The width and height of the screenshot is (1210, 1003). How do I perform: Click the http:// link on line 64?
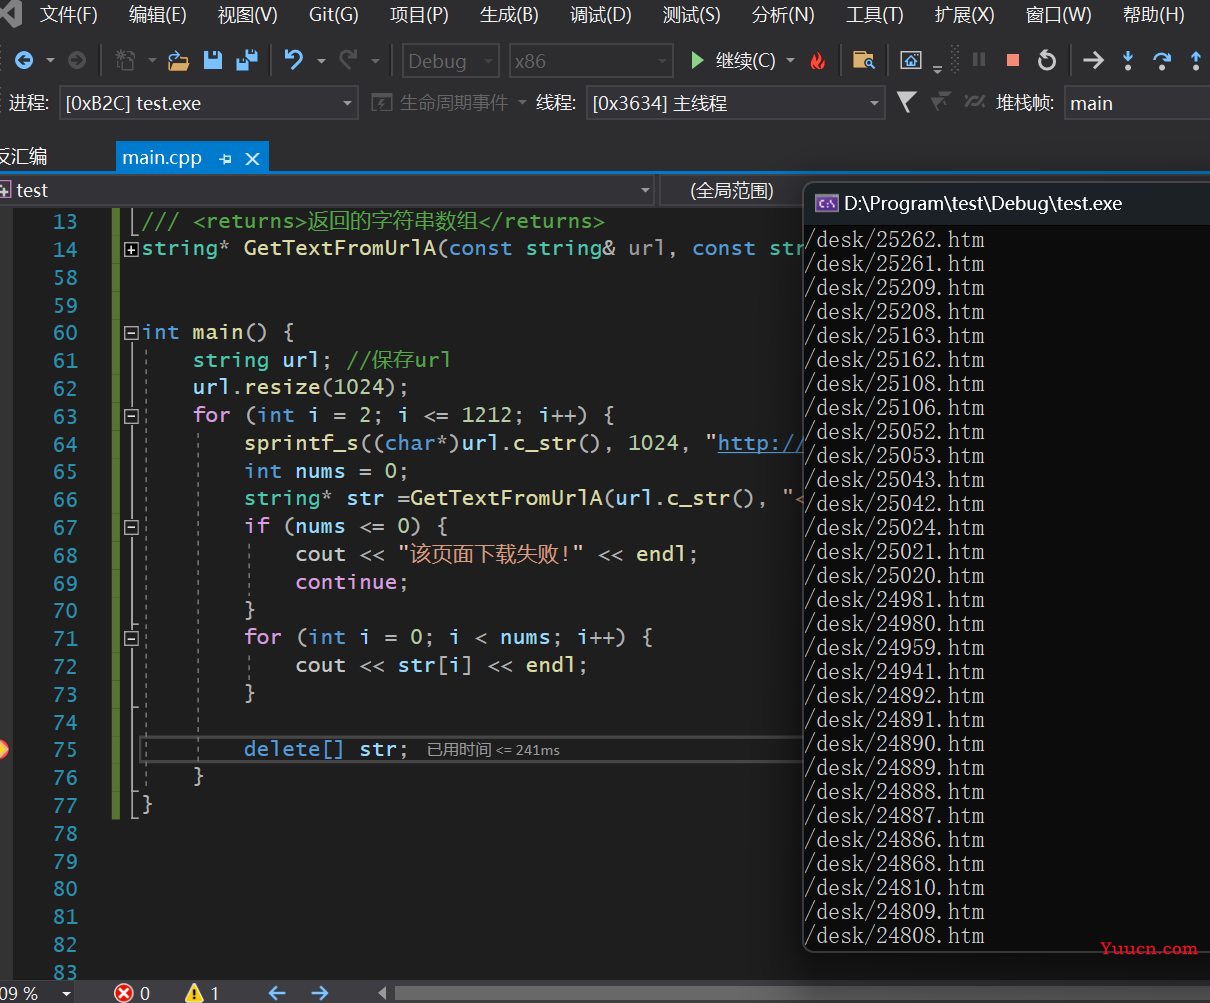pos(760,444)
